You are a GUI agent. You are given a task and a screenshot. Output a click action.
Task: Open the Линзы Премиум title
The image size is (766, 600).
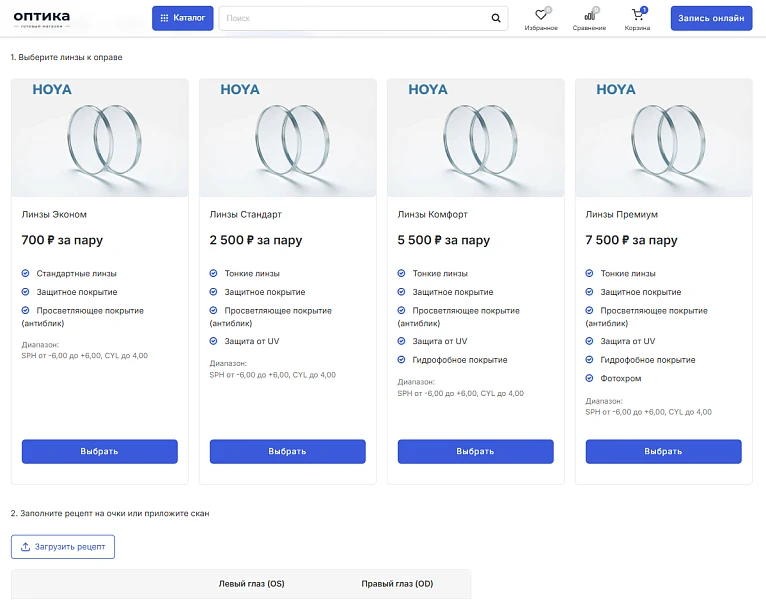[622, 214]
